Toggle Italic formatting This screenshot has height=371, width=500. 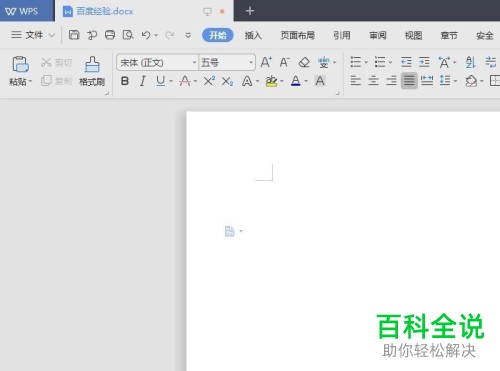143,81
